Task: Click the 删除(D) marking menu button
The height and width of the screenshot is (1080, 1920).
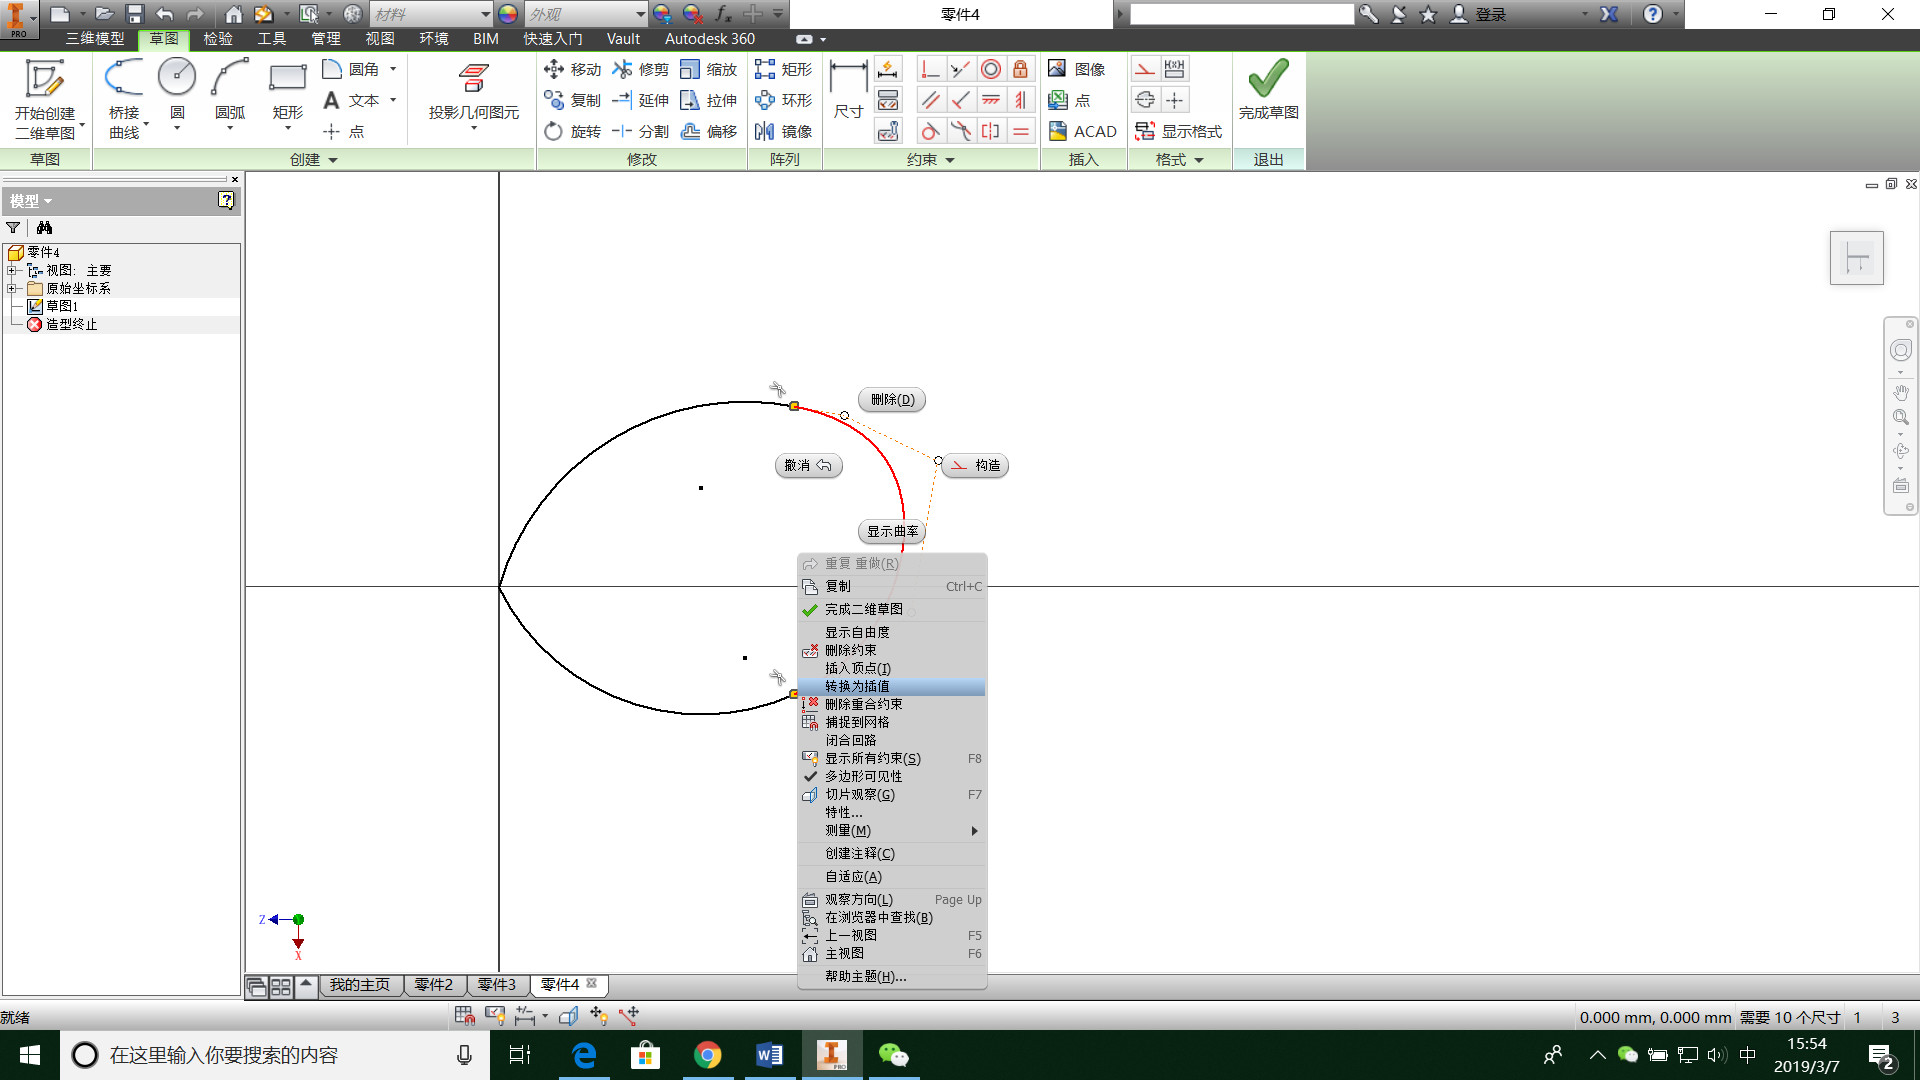Action: (x=892, y=399)
